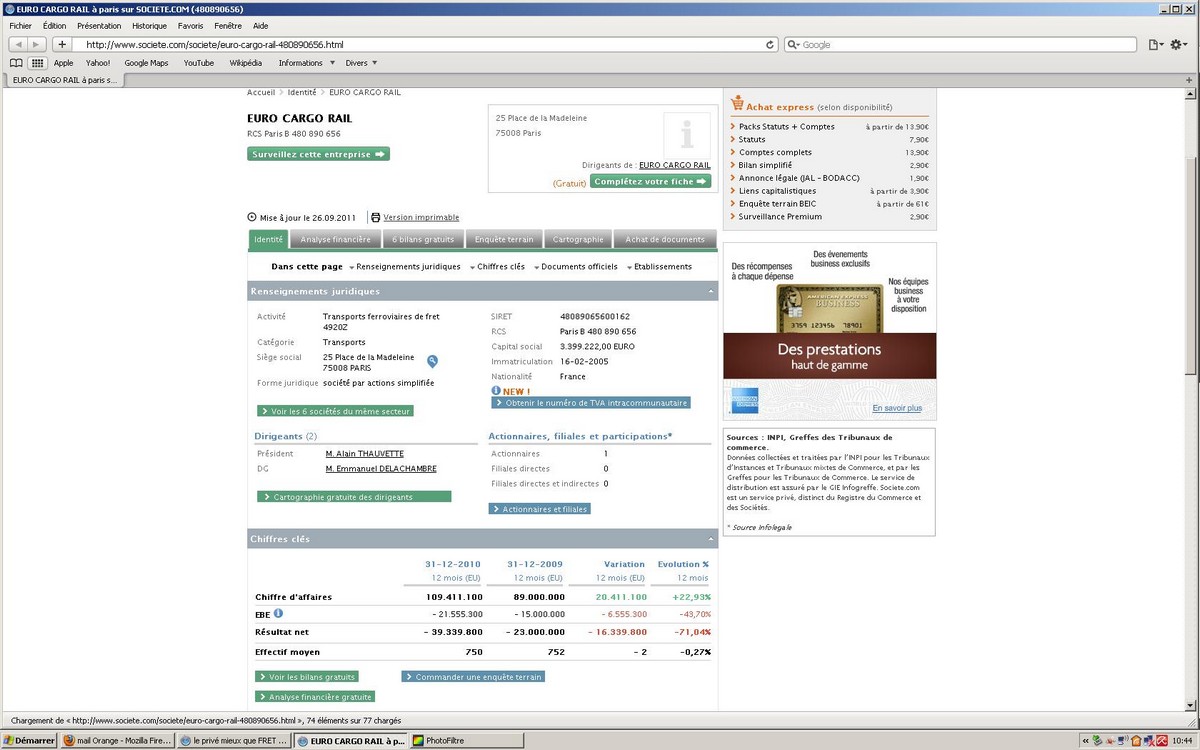Click Obtenir le numéro de TVA intracommunautaire

[x=591, y=403]
